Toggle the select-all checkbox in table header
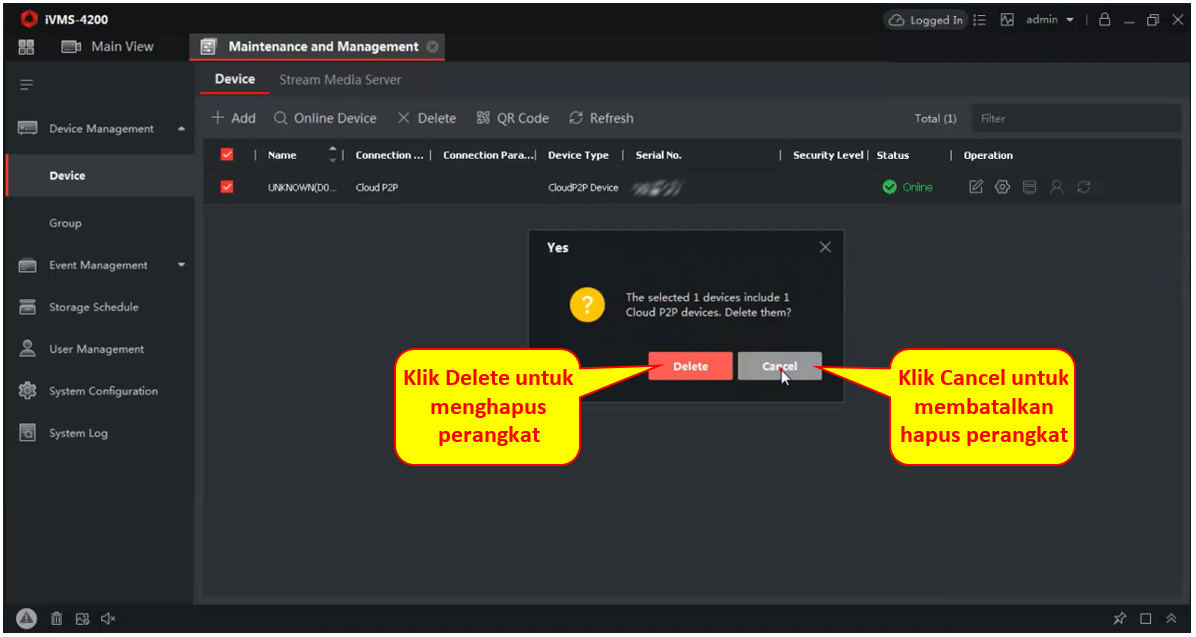Image resolution: width=1196 pixels, height=637 pixels. click(227, 155)
